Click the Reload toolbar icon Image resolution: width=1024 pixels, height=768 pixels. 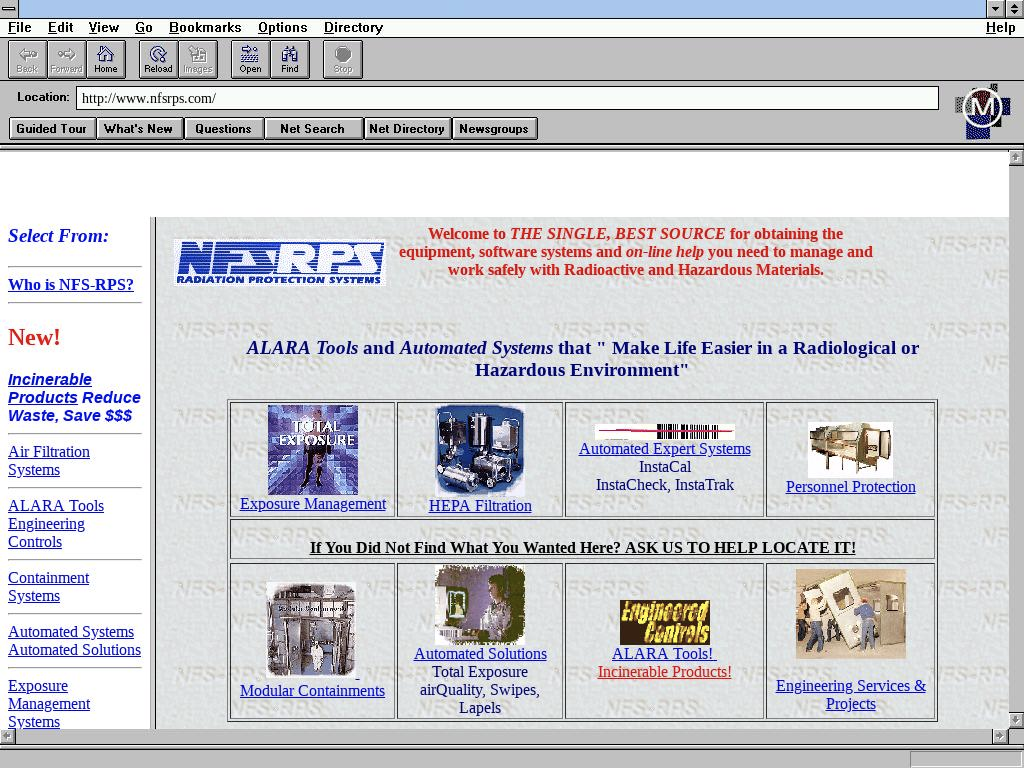coord(158,59)
